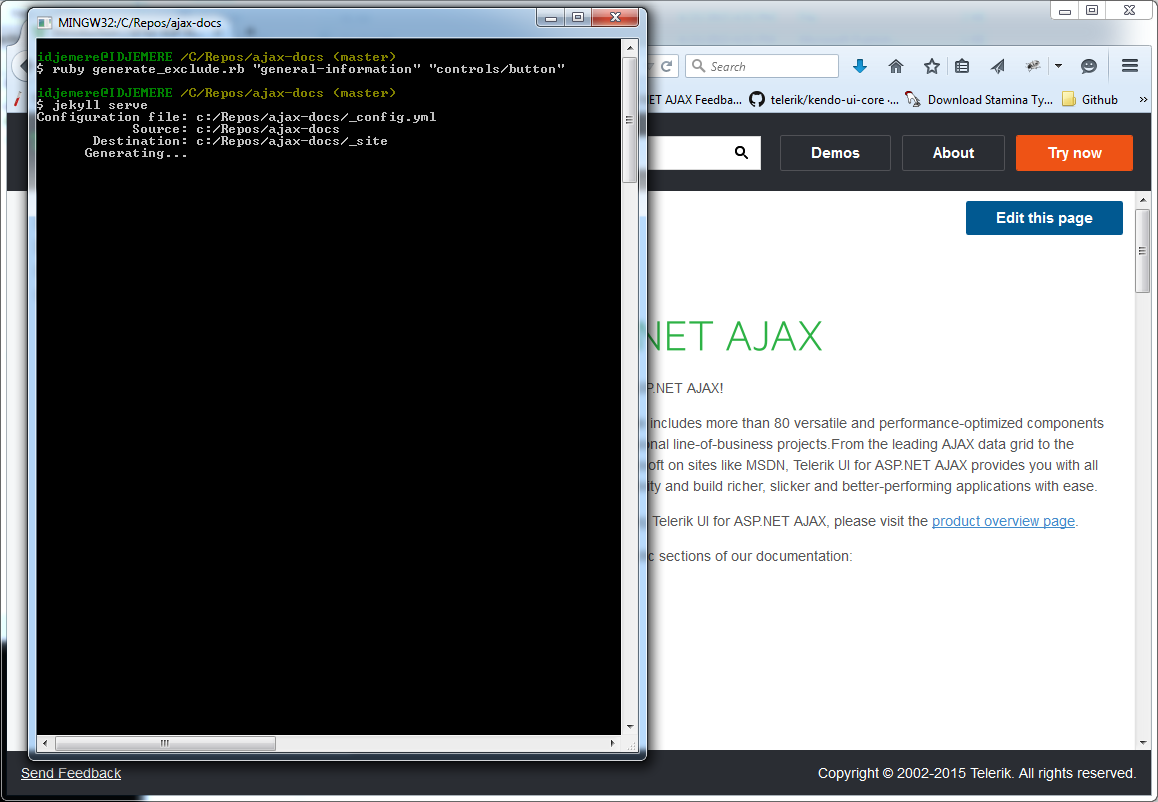The width and height of the screenshot is (1158, 802).
Task: Reload the page with the refresh icon
Action: pyautogui.click(x=666, y=66)
